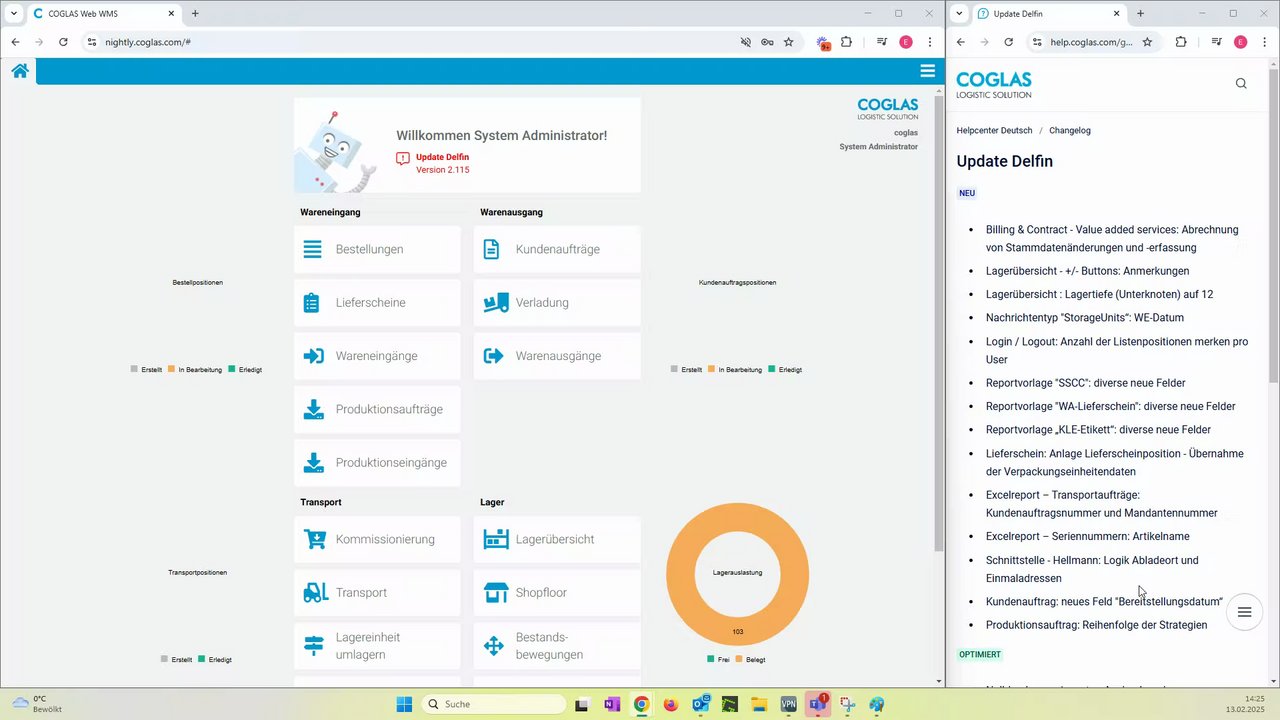Open Produktionsaufträge tile
This screenshot has height=720, width=1280.
coord(377,409)
